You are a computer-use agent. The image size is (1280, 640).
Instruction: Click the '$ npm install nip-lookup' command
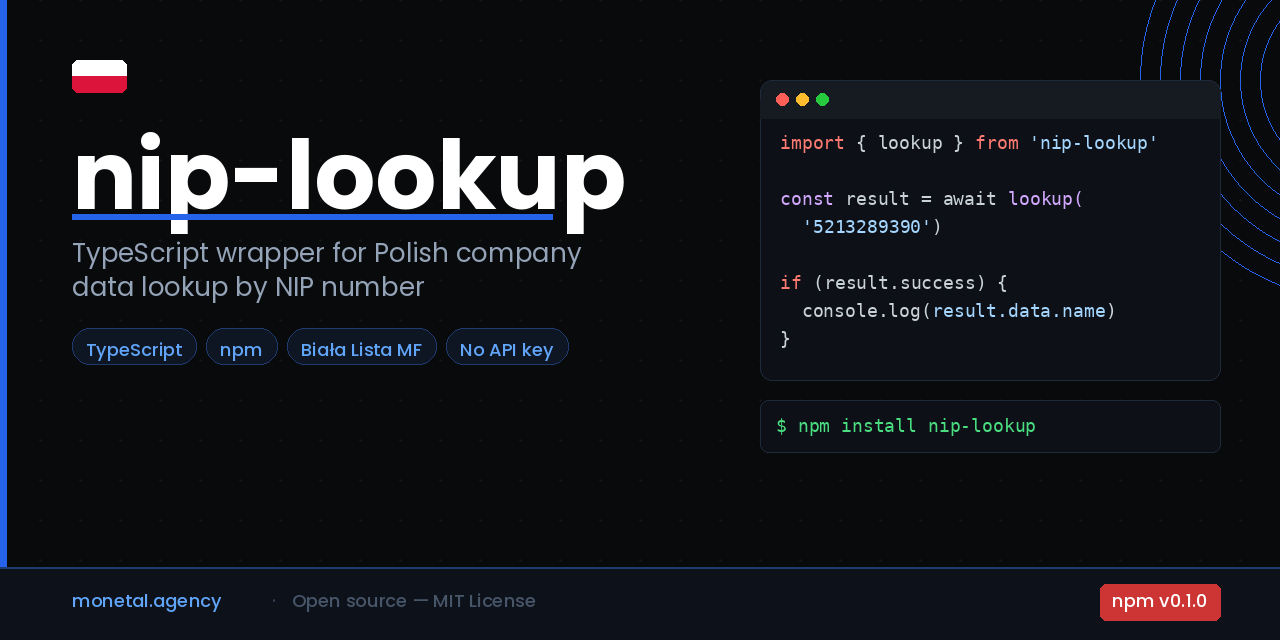point(906,426)
